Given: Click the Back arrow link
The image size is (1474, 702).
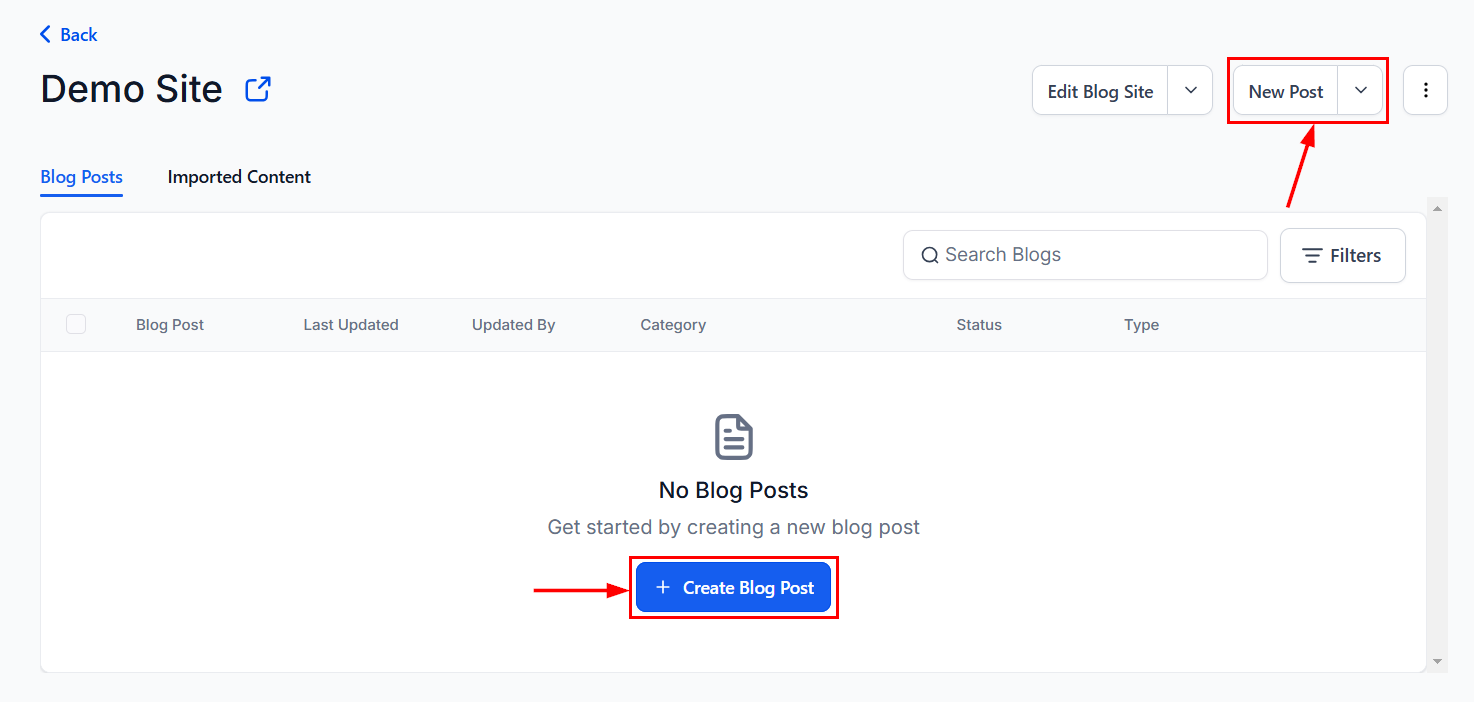Looking at the screenshot, I should [x=68, y=35].
